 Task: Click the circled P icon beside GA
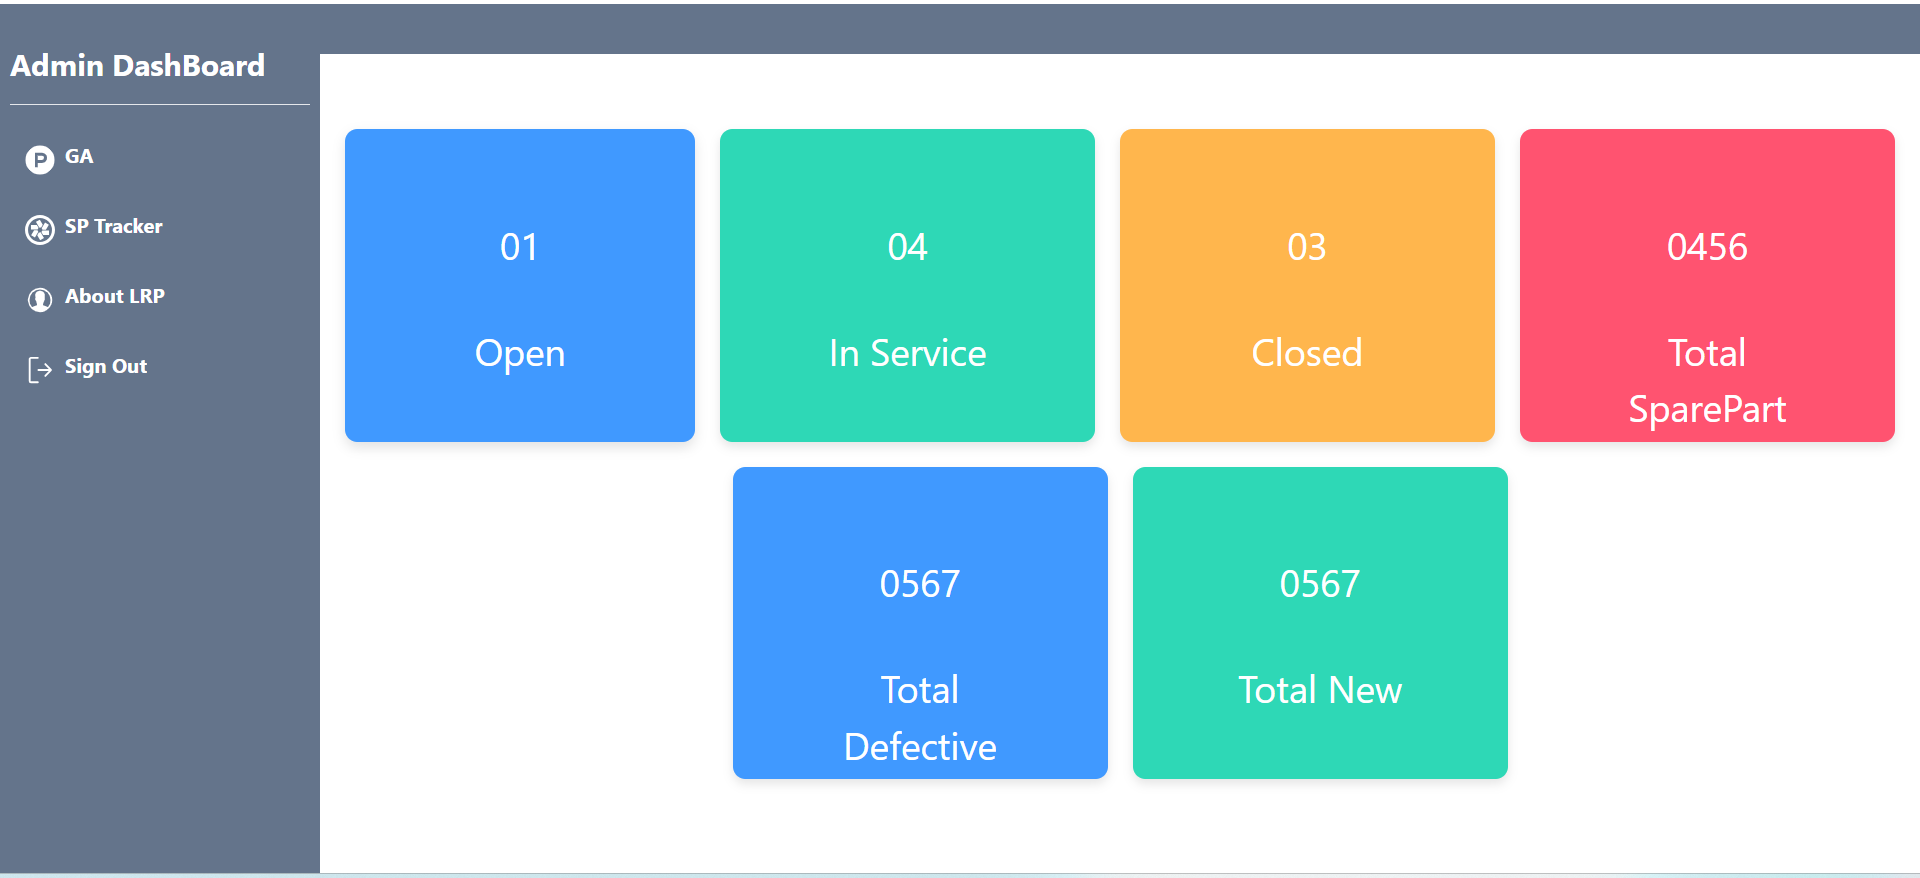(x=40, y=160)
